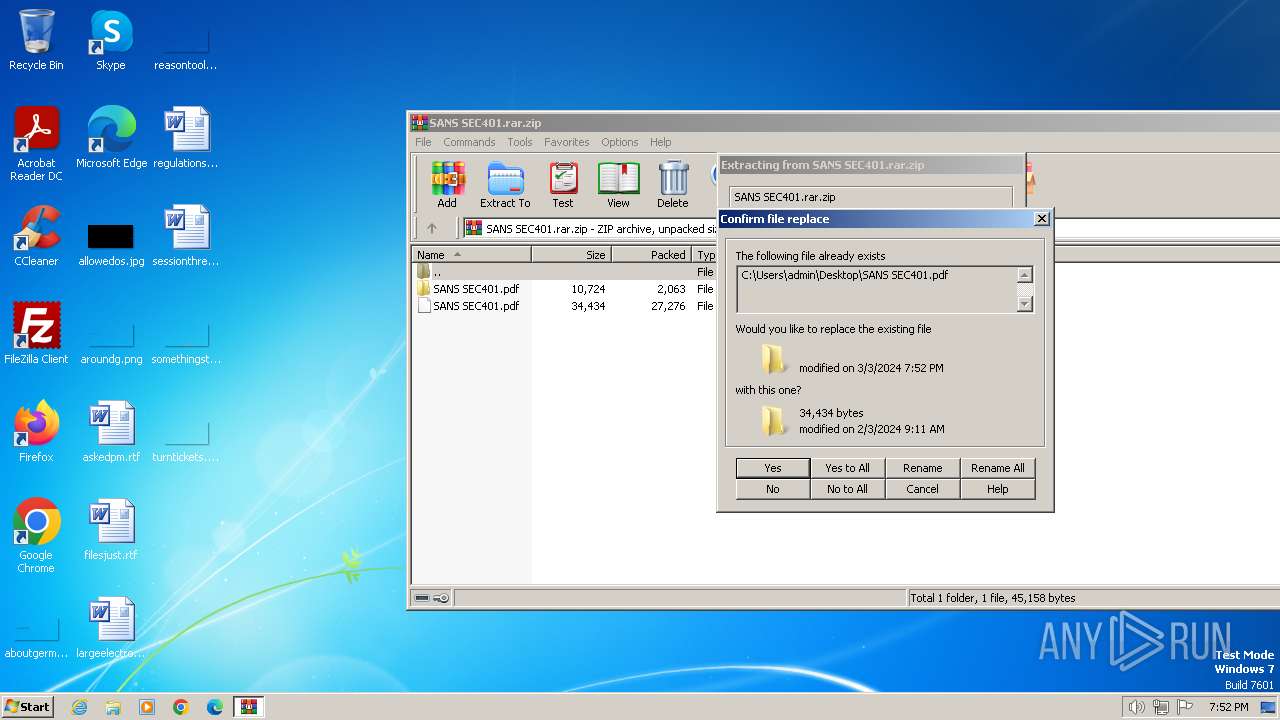This screenshot has height=720, width=1280.
Task: Sort the archive list by Name column
Action: pyautogui.click(x=471, y=255)
